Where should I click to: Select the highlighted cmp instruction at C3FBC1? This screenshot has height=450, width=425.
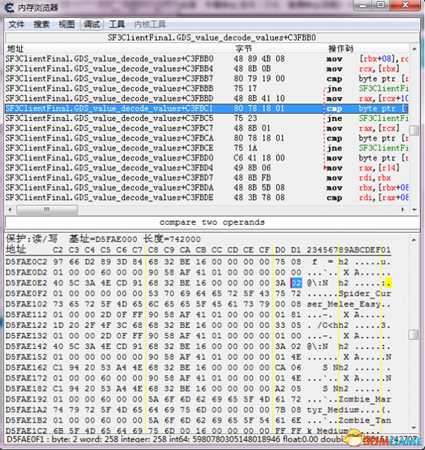coord(206,109)
